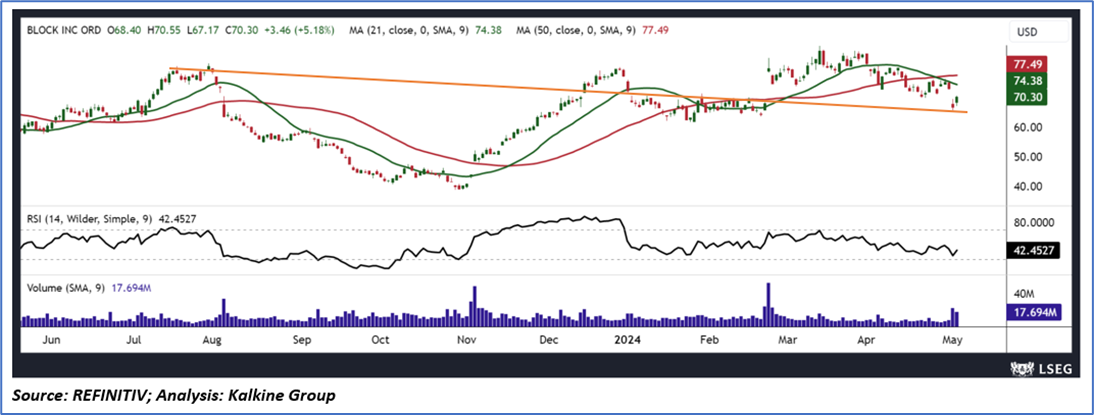Click the Mar label on the time axis
Screen dimensions: 1094x415
[788, 341]
